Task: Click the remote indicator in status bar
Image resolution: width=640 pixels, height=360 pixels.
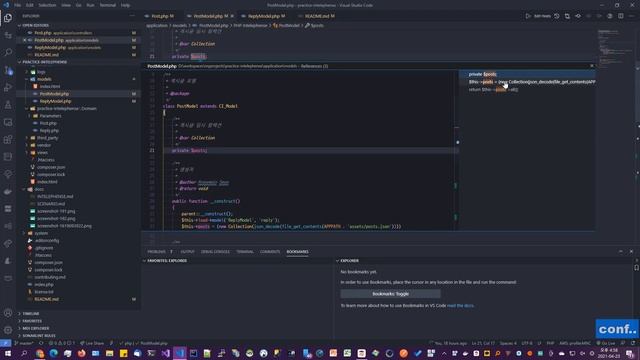Action: pos(5,343)
